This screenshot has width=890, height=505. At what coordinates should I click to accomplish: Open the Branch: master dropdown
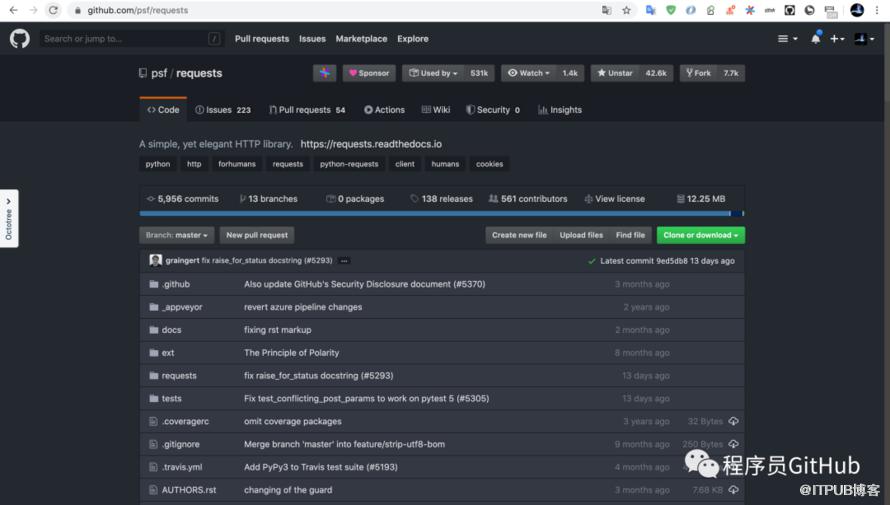[177, 235]
